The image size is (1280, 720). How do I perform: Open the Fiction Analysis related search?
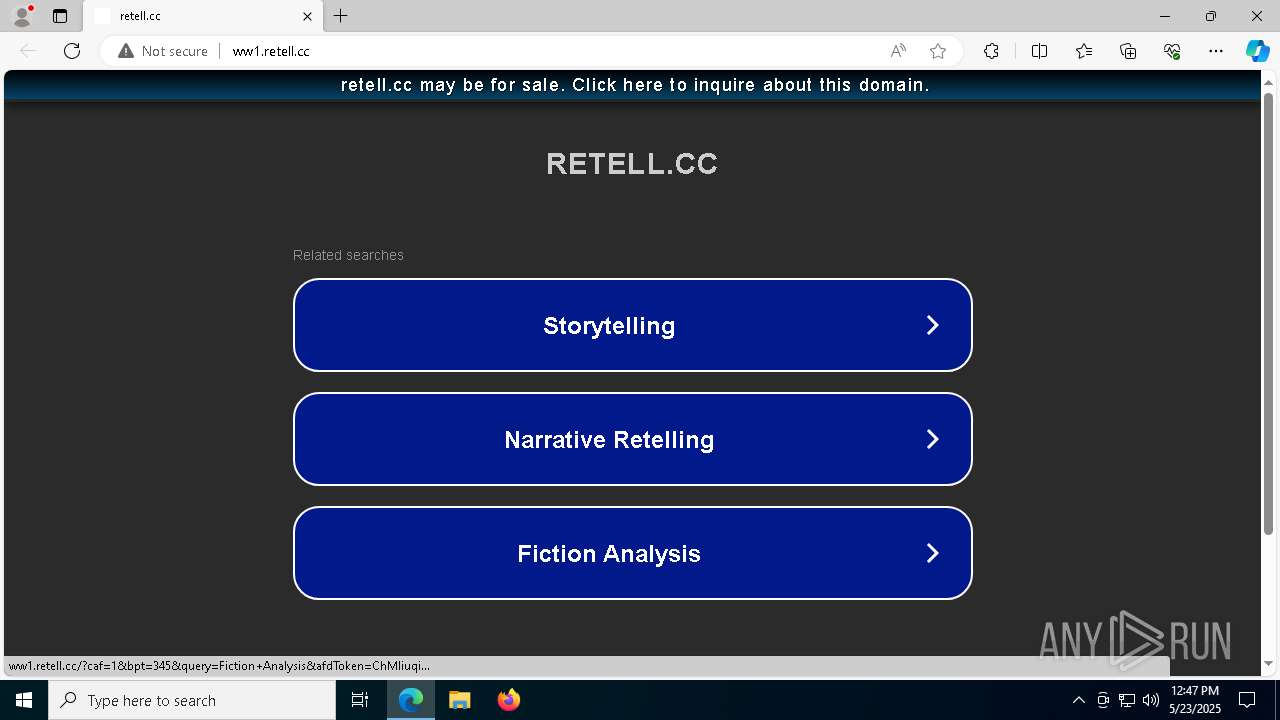(x=633, y=553)
